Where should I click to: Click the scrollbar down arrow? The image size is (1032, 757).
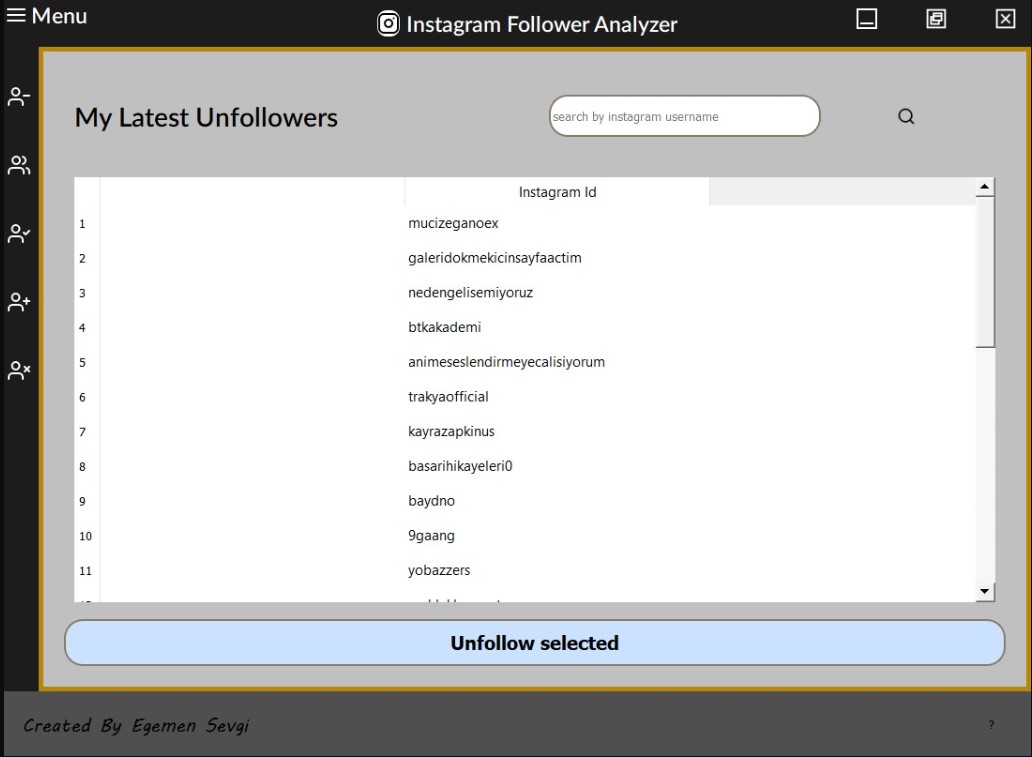coord(984,592)
